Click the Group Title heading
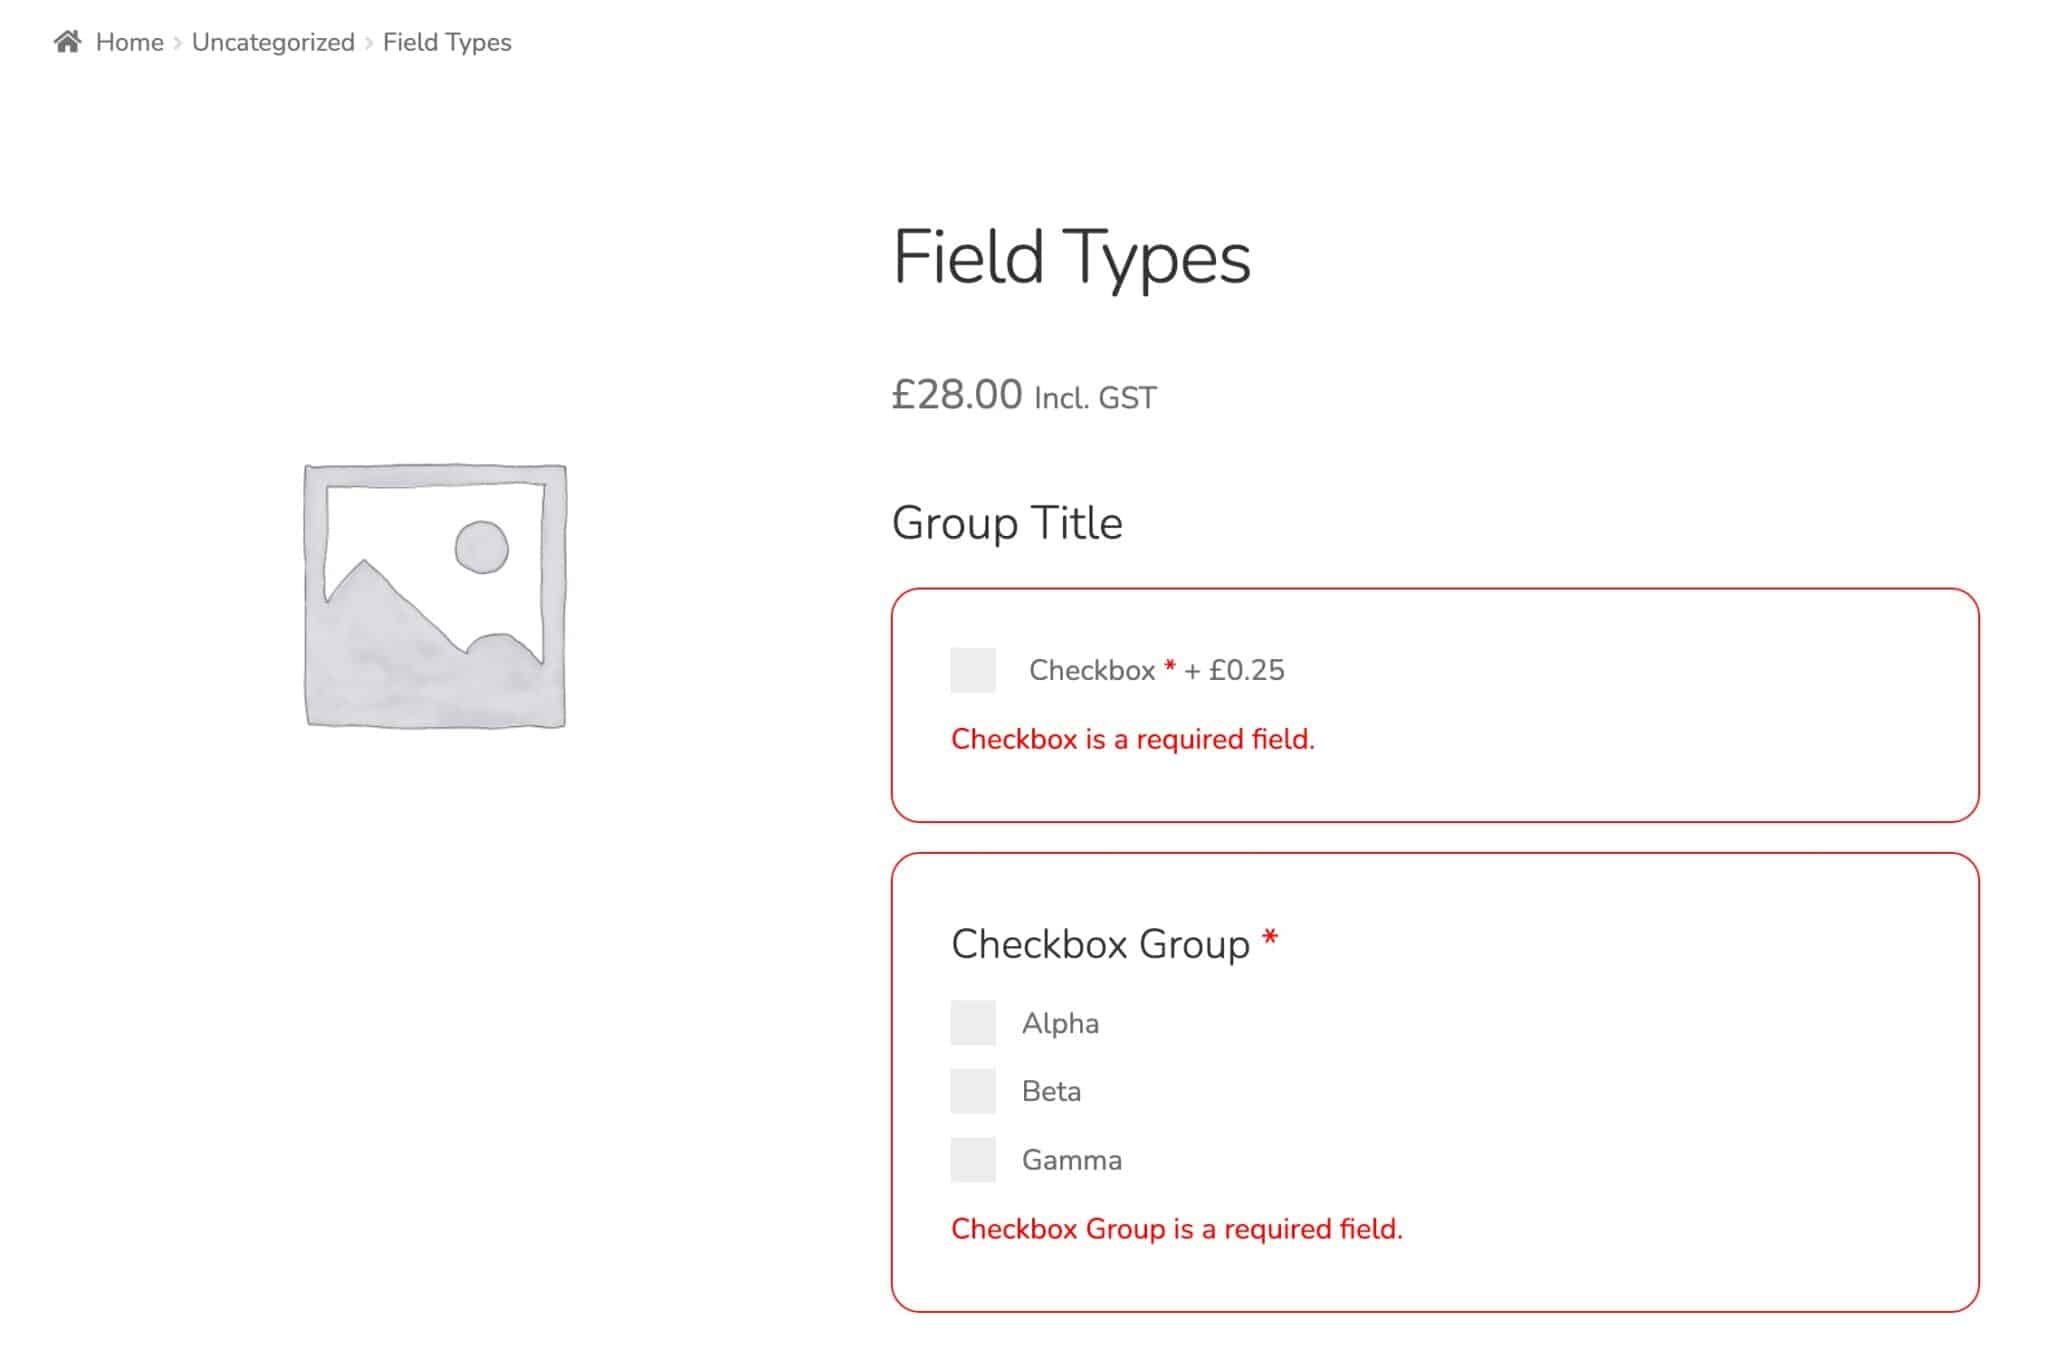Viewport: 2048px width, 1350px height. (1006, 521)
